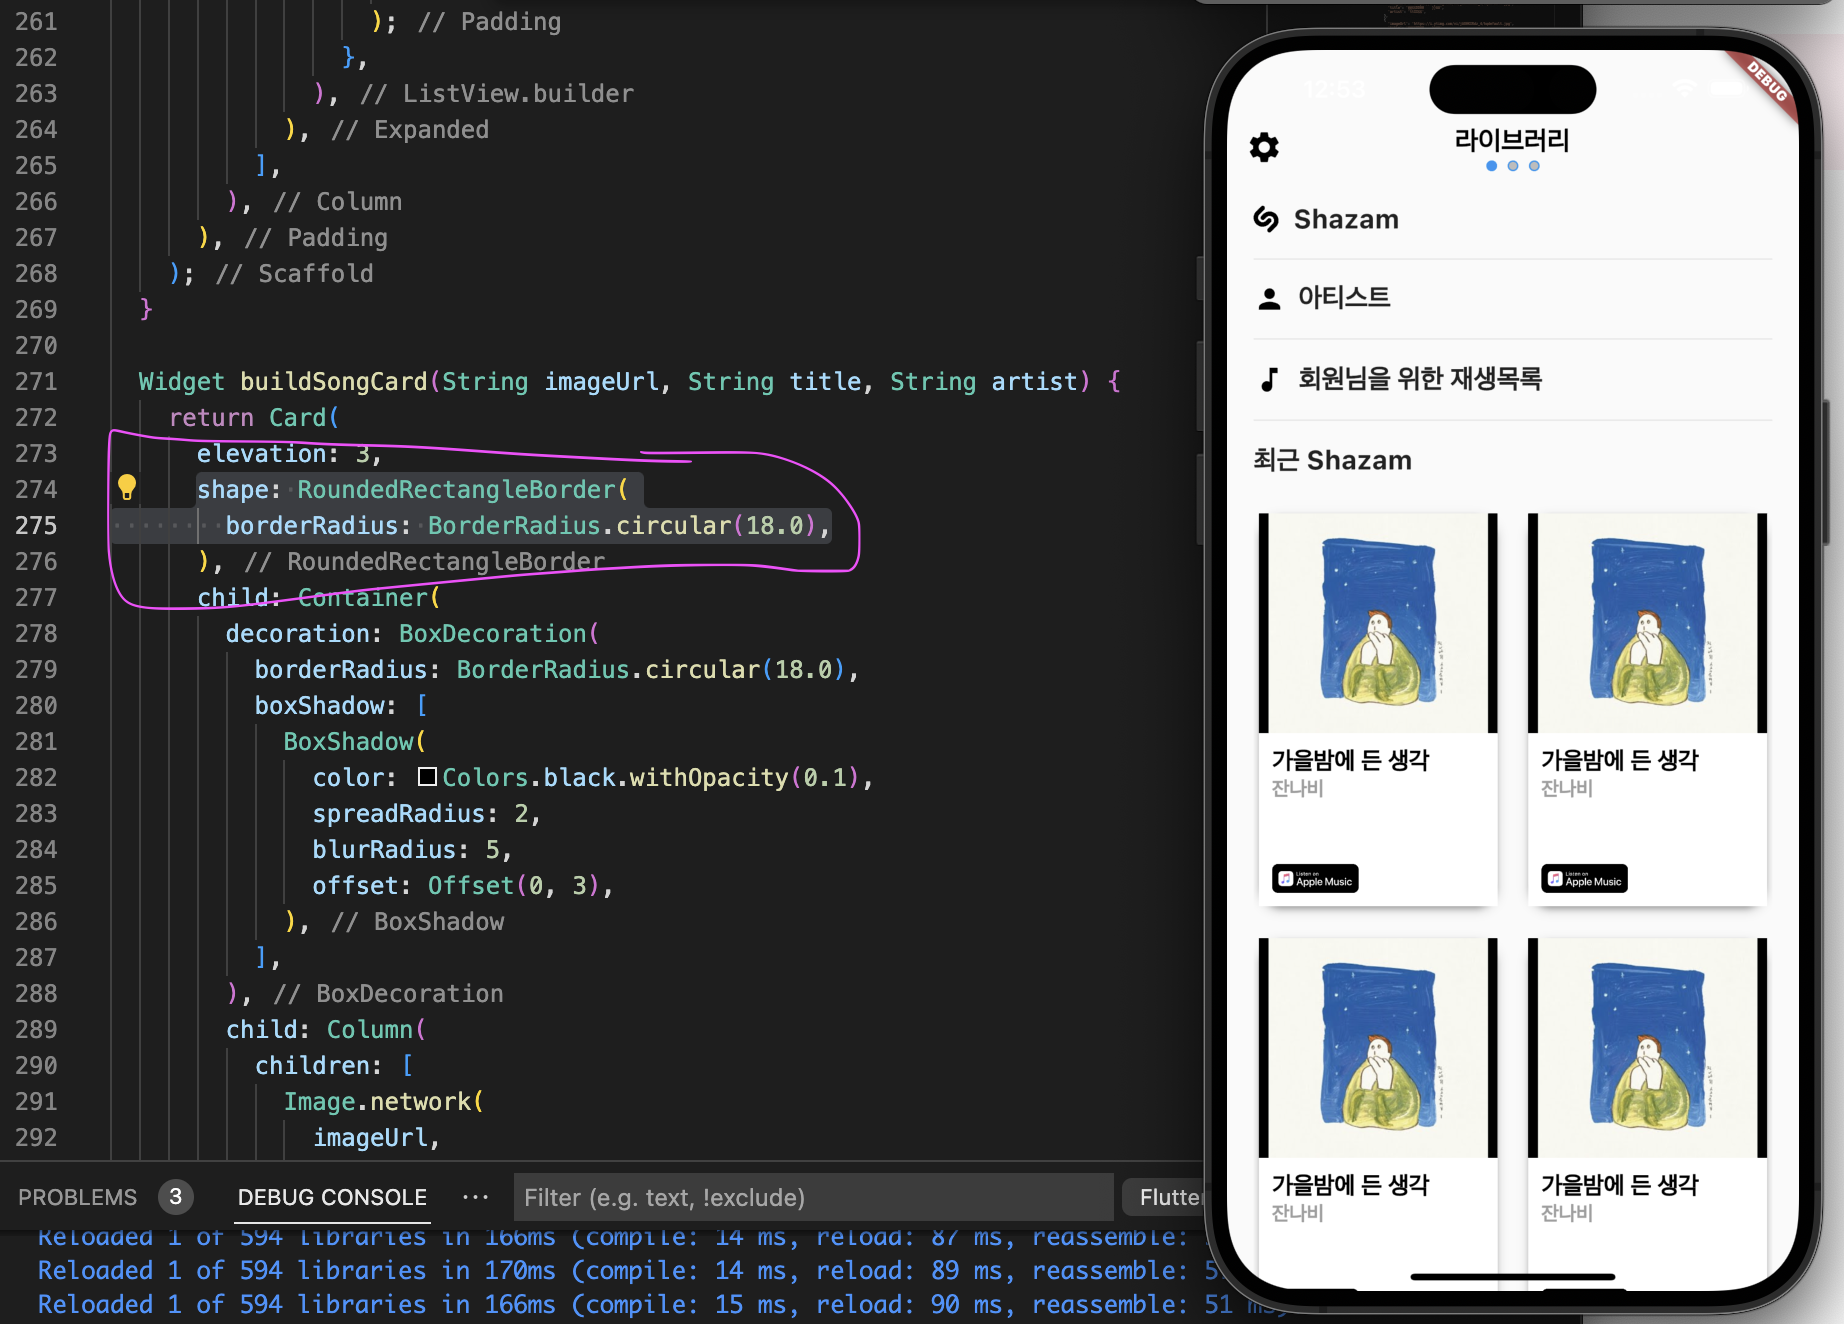Click line number 275 in the gutter
Image resolution: width=1844 pixels, height=1324 pixels.
pos(36,525)
